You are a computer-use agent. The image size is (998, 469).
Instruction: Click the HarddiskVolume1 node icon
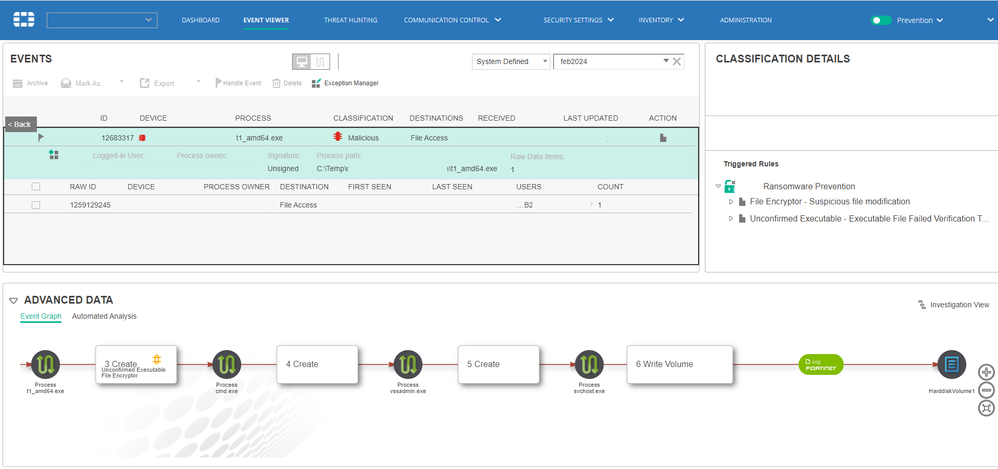(951, 364)
